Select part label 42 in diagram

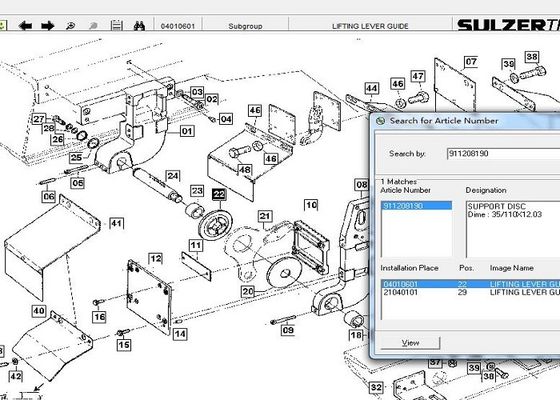click(x=15, y=376)
